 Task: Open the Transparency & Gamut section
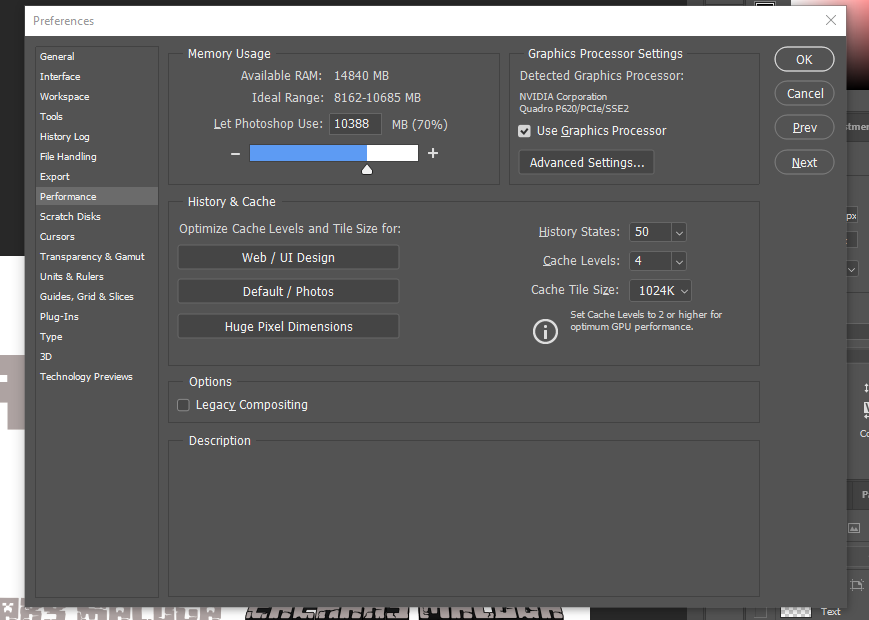[92, 256]
